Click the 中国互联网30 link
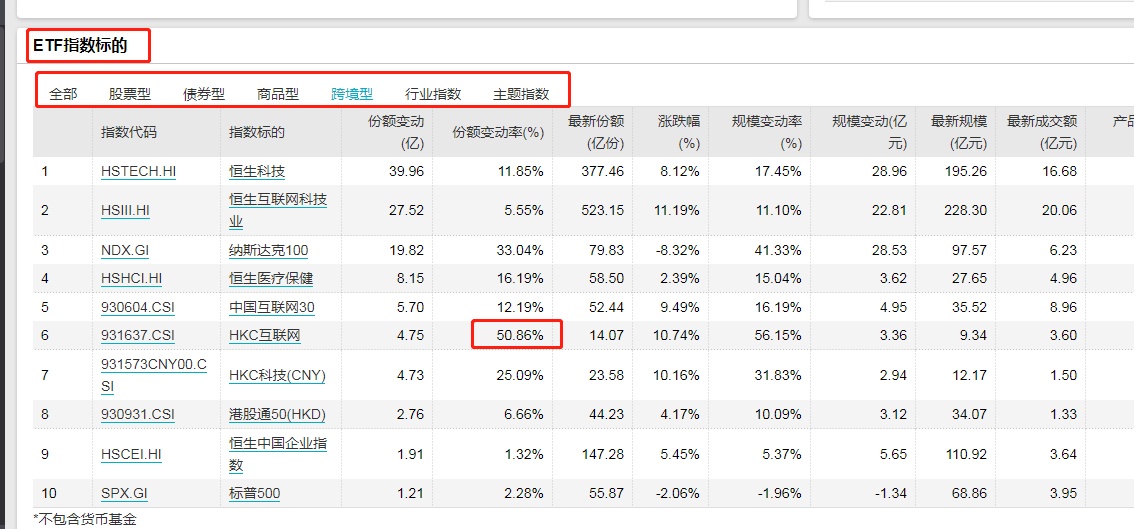This screenshot has width=1134, height=529. (271, 307)
